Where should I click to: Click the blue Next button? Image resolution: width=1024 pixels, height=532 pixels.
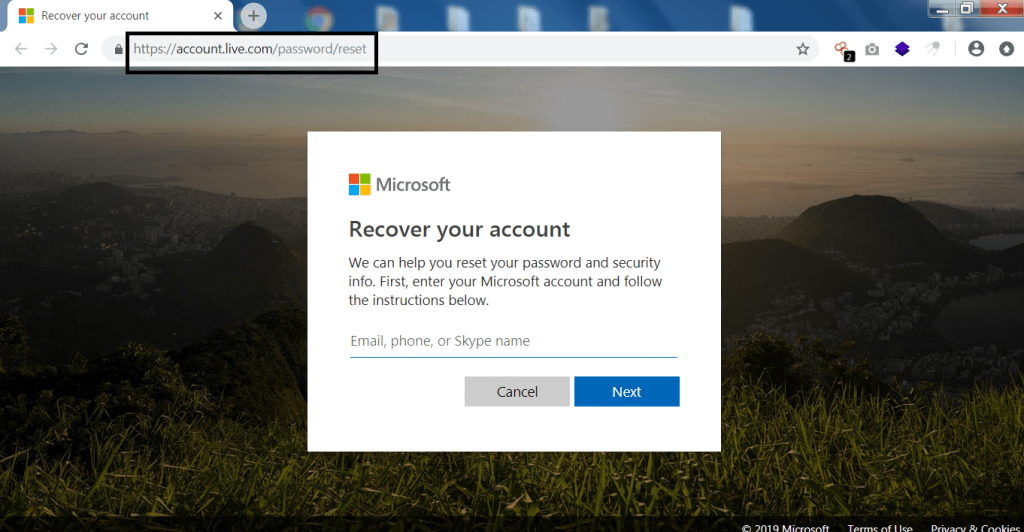point(626,392)
